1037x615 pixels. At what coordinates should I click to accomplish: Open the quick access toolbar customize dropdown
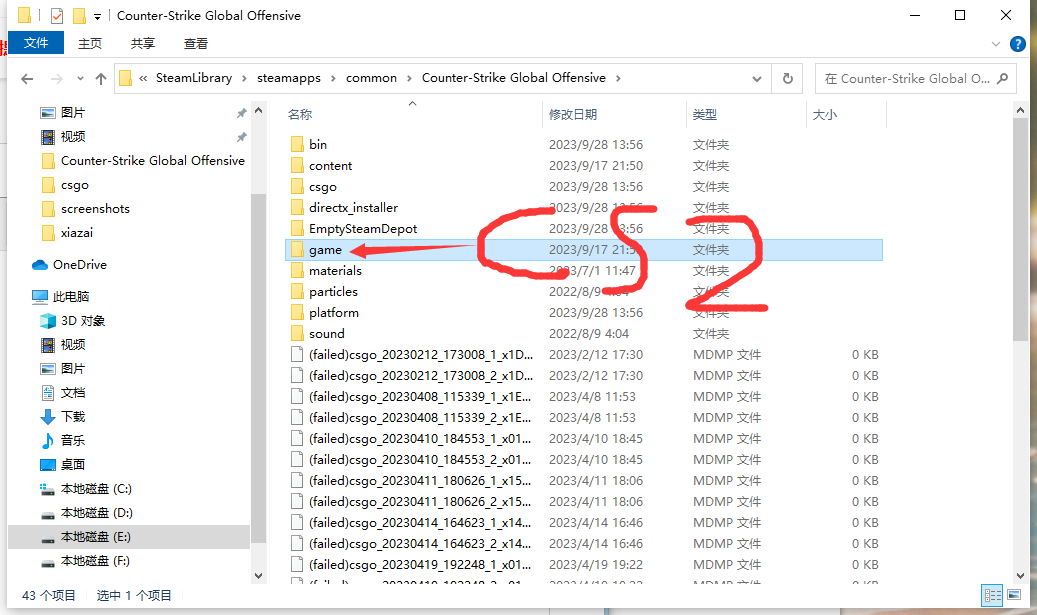click(x=97, y=17)
